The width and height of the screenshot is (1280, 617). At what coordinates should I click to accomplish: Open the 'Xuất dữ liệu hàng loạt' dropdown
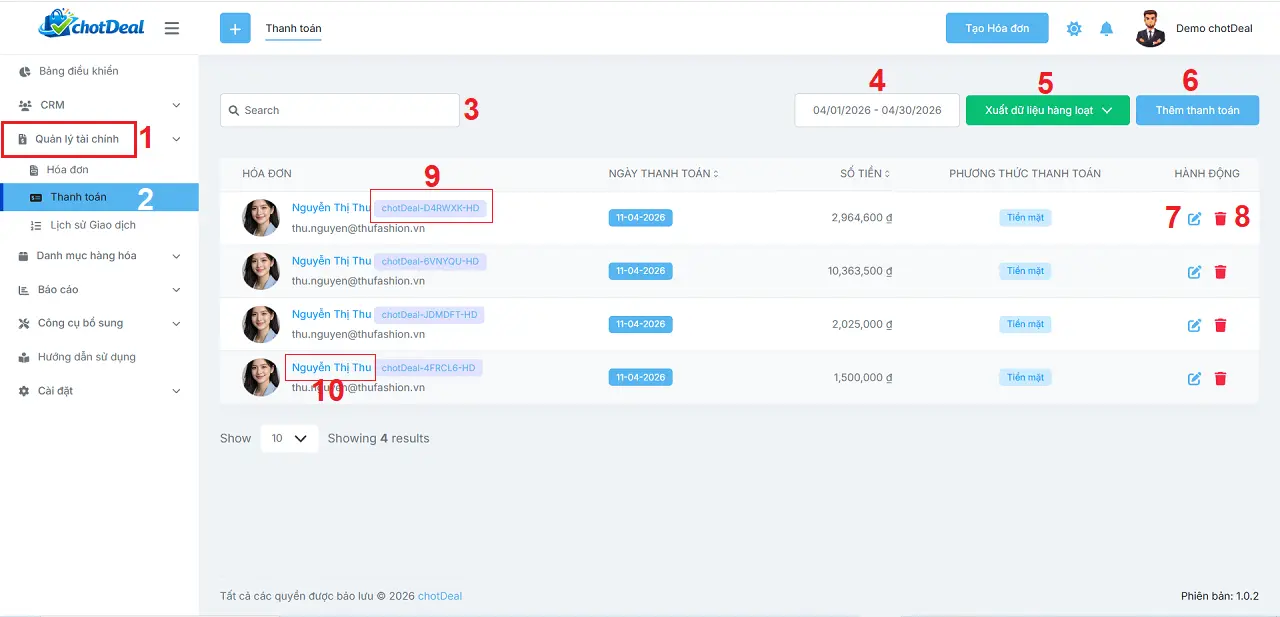(x=1047, y=110)
